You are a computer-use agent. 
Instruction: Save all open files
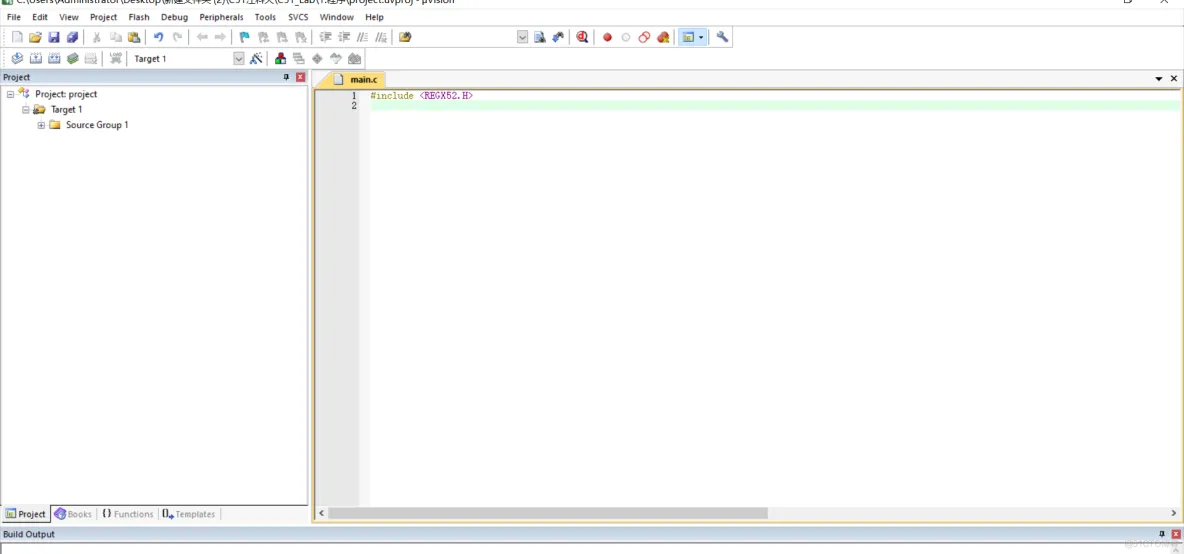[72, 37]
